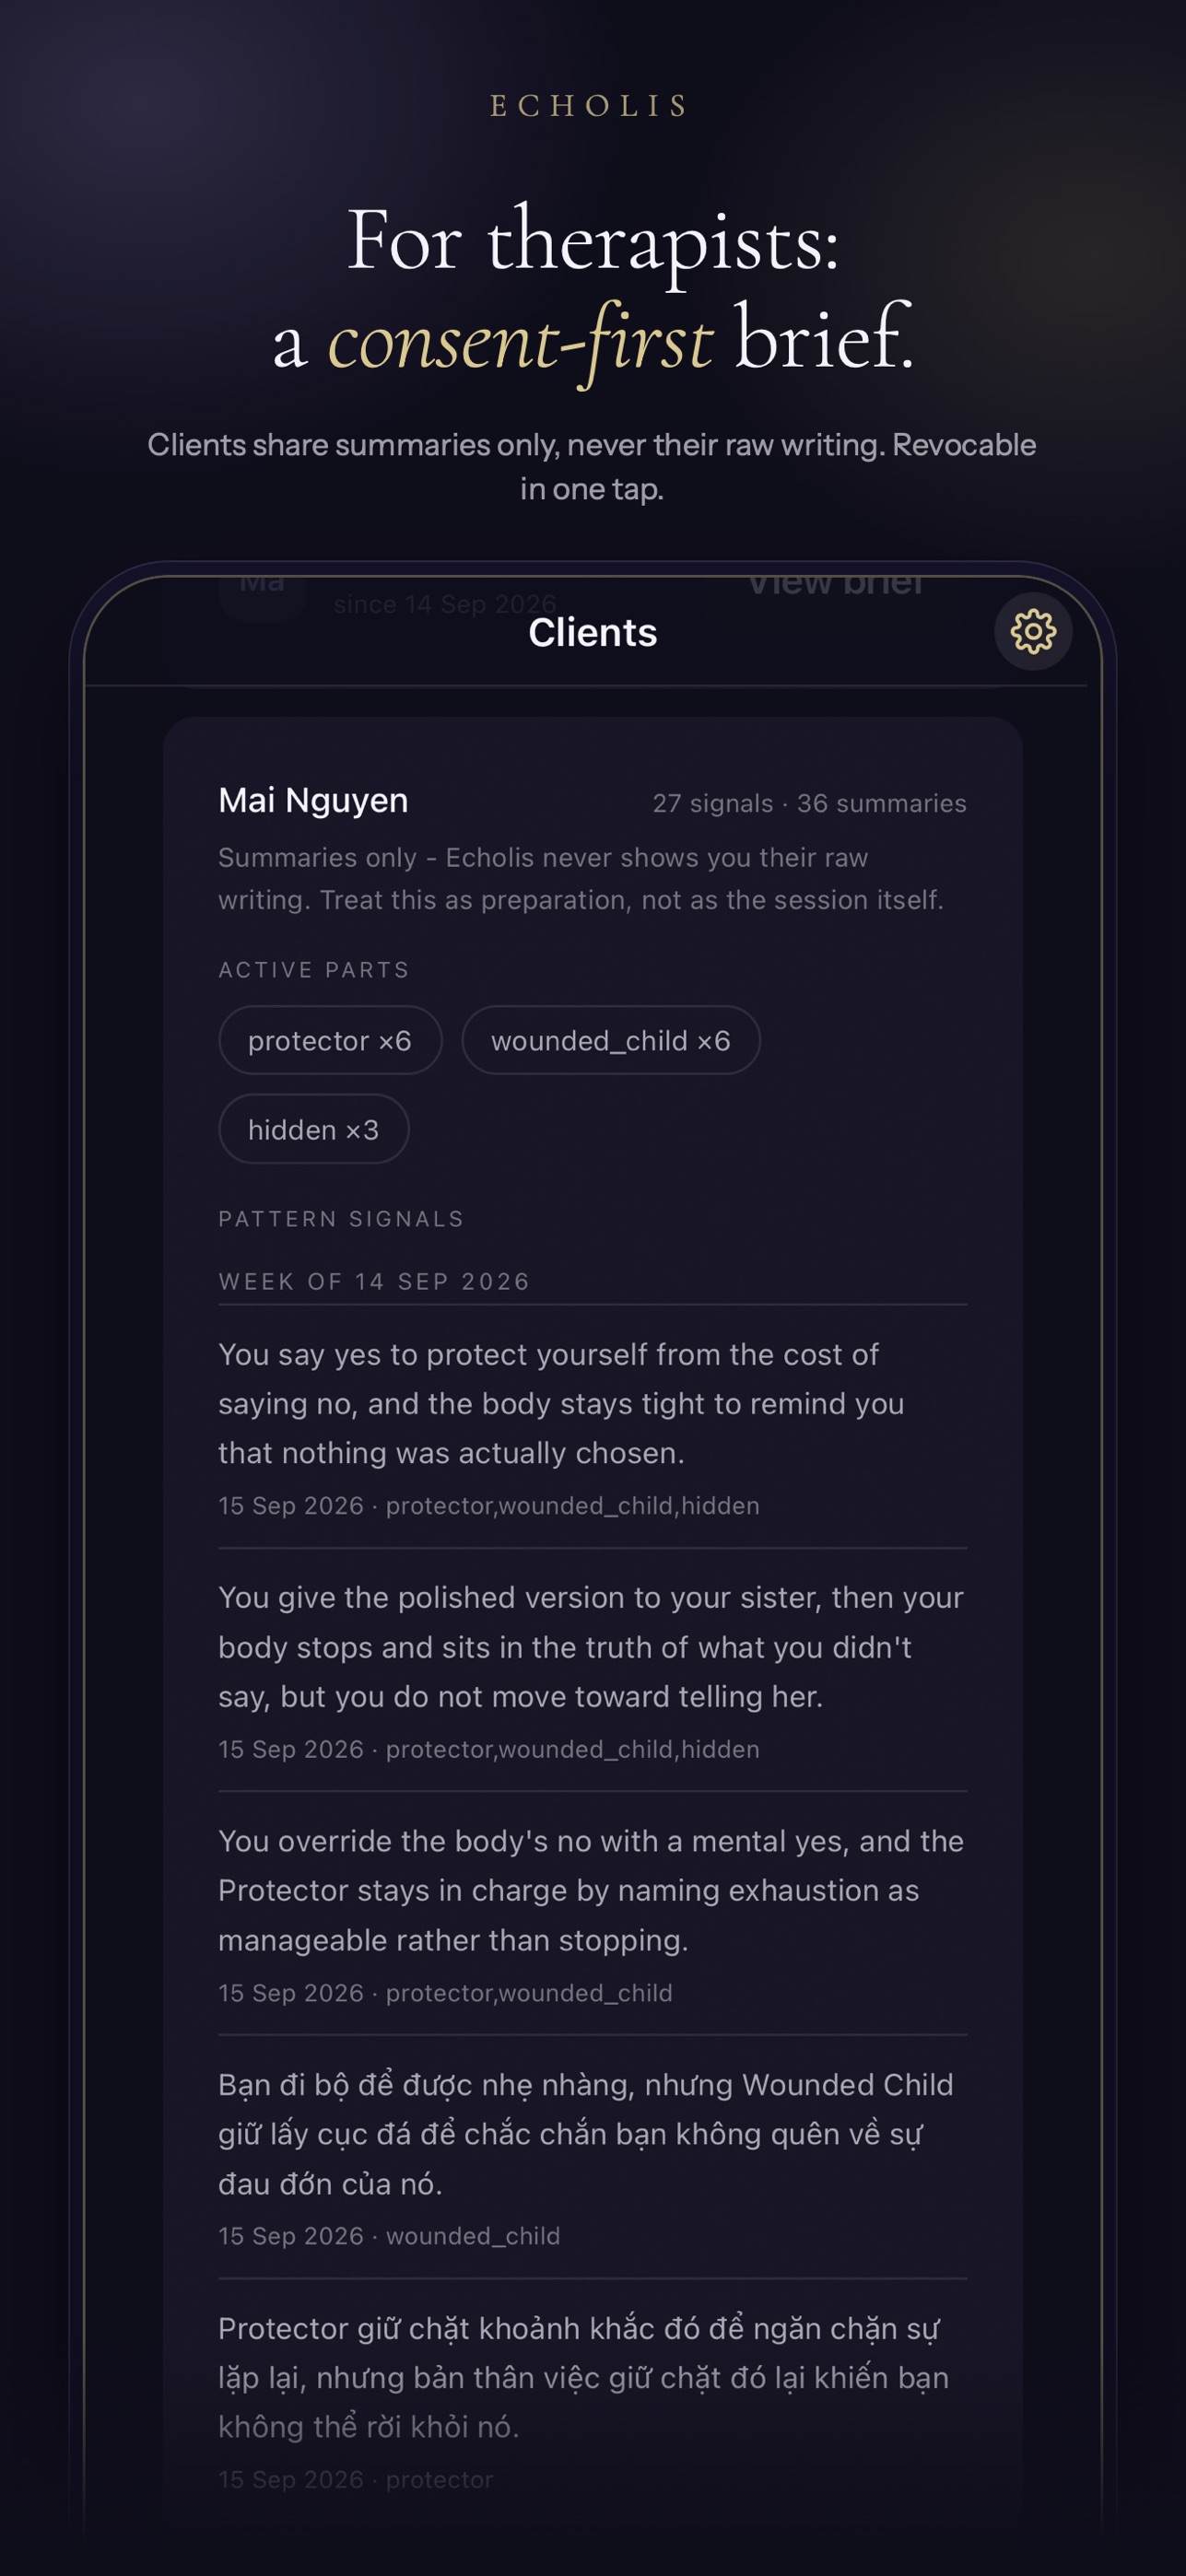Click the '27 signals · 36 summaries' counter
The height and width of the screenshot is (2576, 1186).
click(x=809, y=803)
